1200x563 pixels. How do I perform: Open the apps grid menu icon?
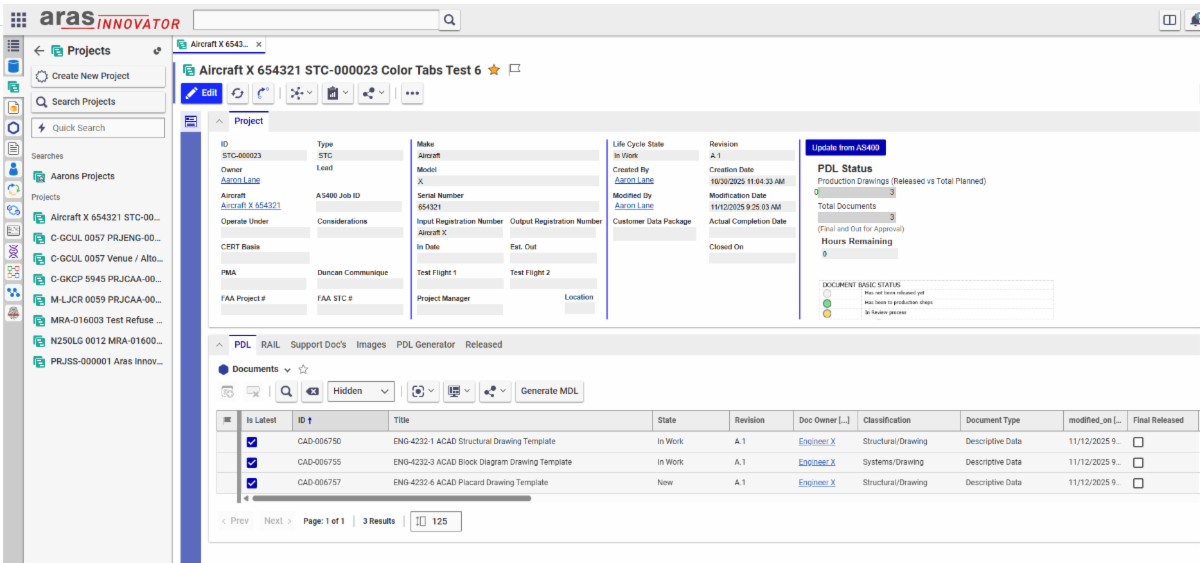click(x=18, y=20)
